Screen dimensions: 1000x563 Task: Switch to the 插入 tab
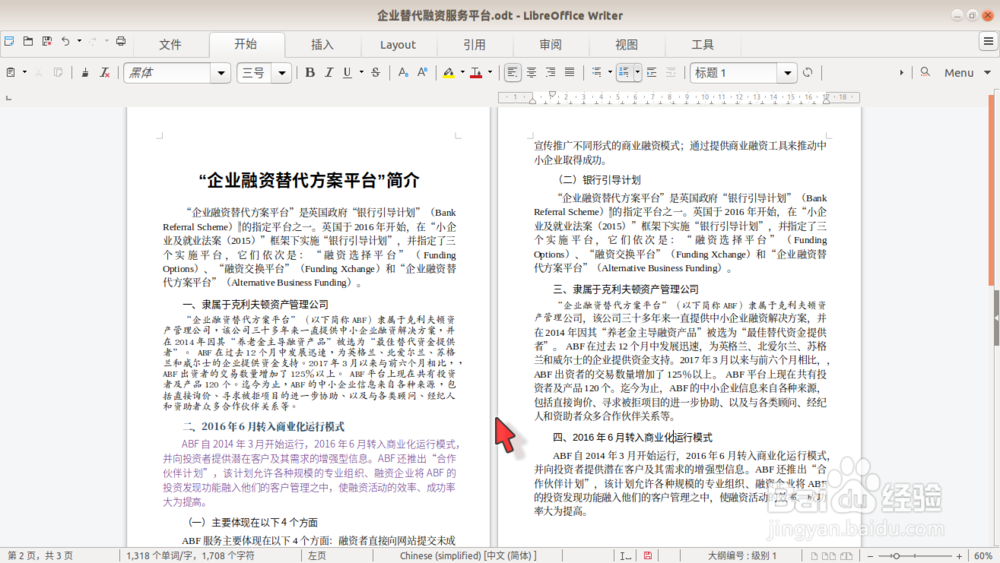322,45
